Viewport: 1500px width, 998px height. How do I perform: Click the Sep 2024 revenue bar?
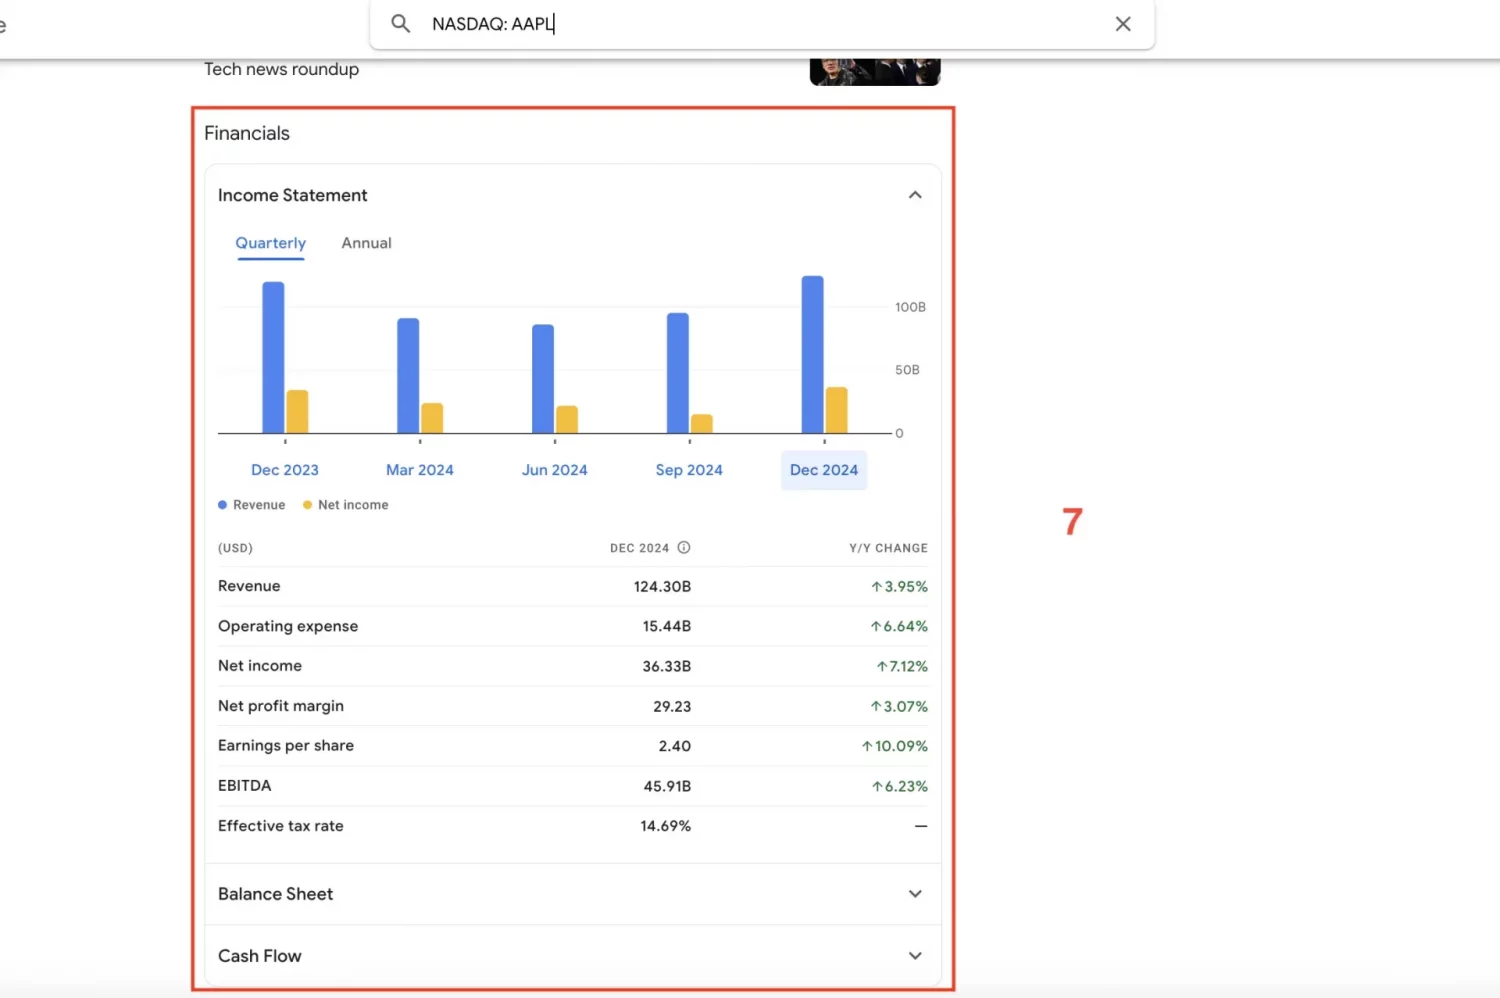tap(678, 373)
